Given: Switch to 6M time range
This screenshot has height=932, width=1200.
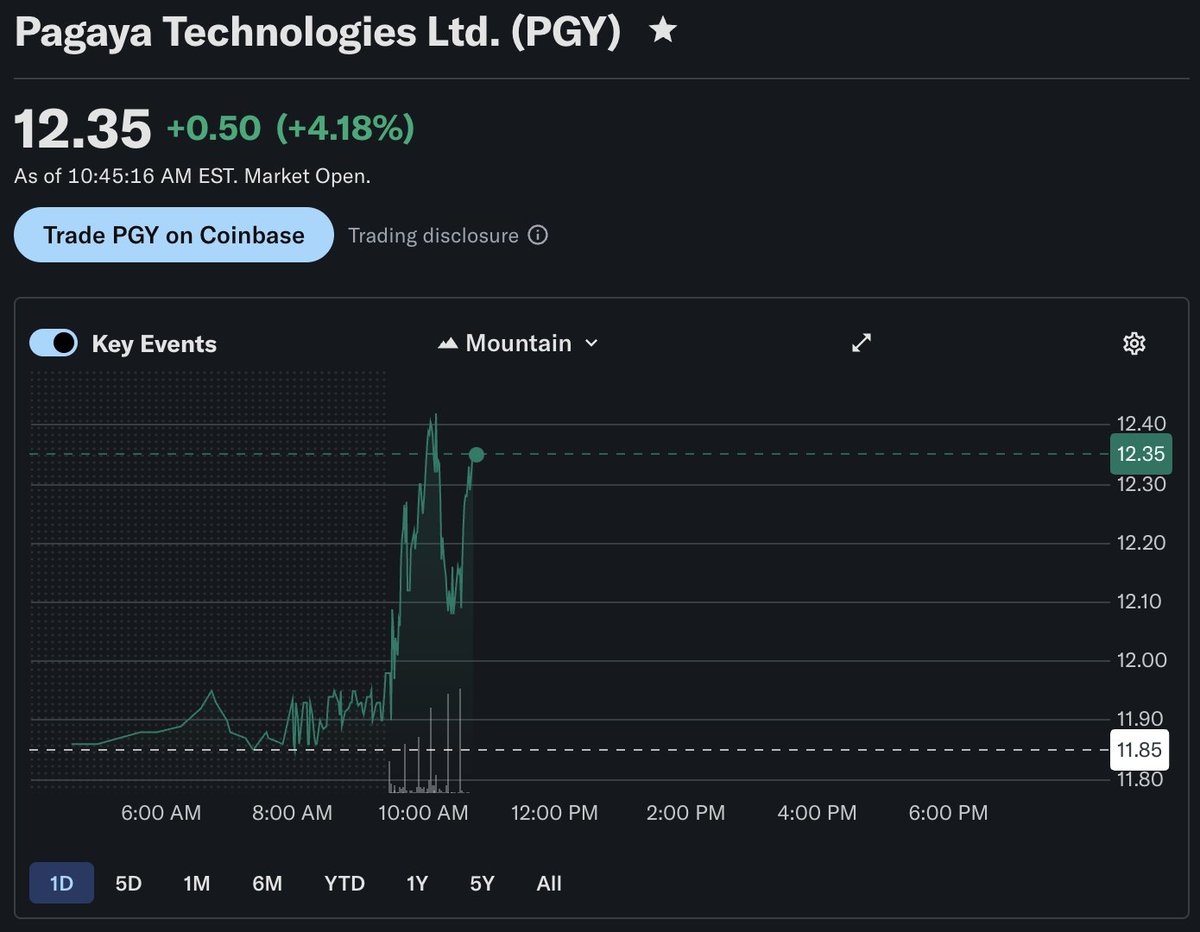Looking at the screenshot, I should tap(267, 883).
